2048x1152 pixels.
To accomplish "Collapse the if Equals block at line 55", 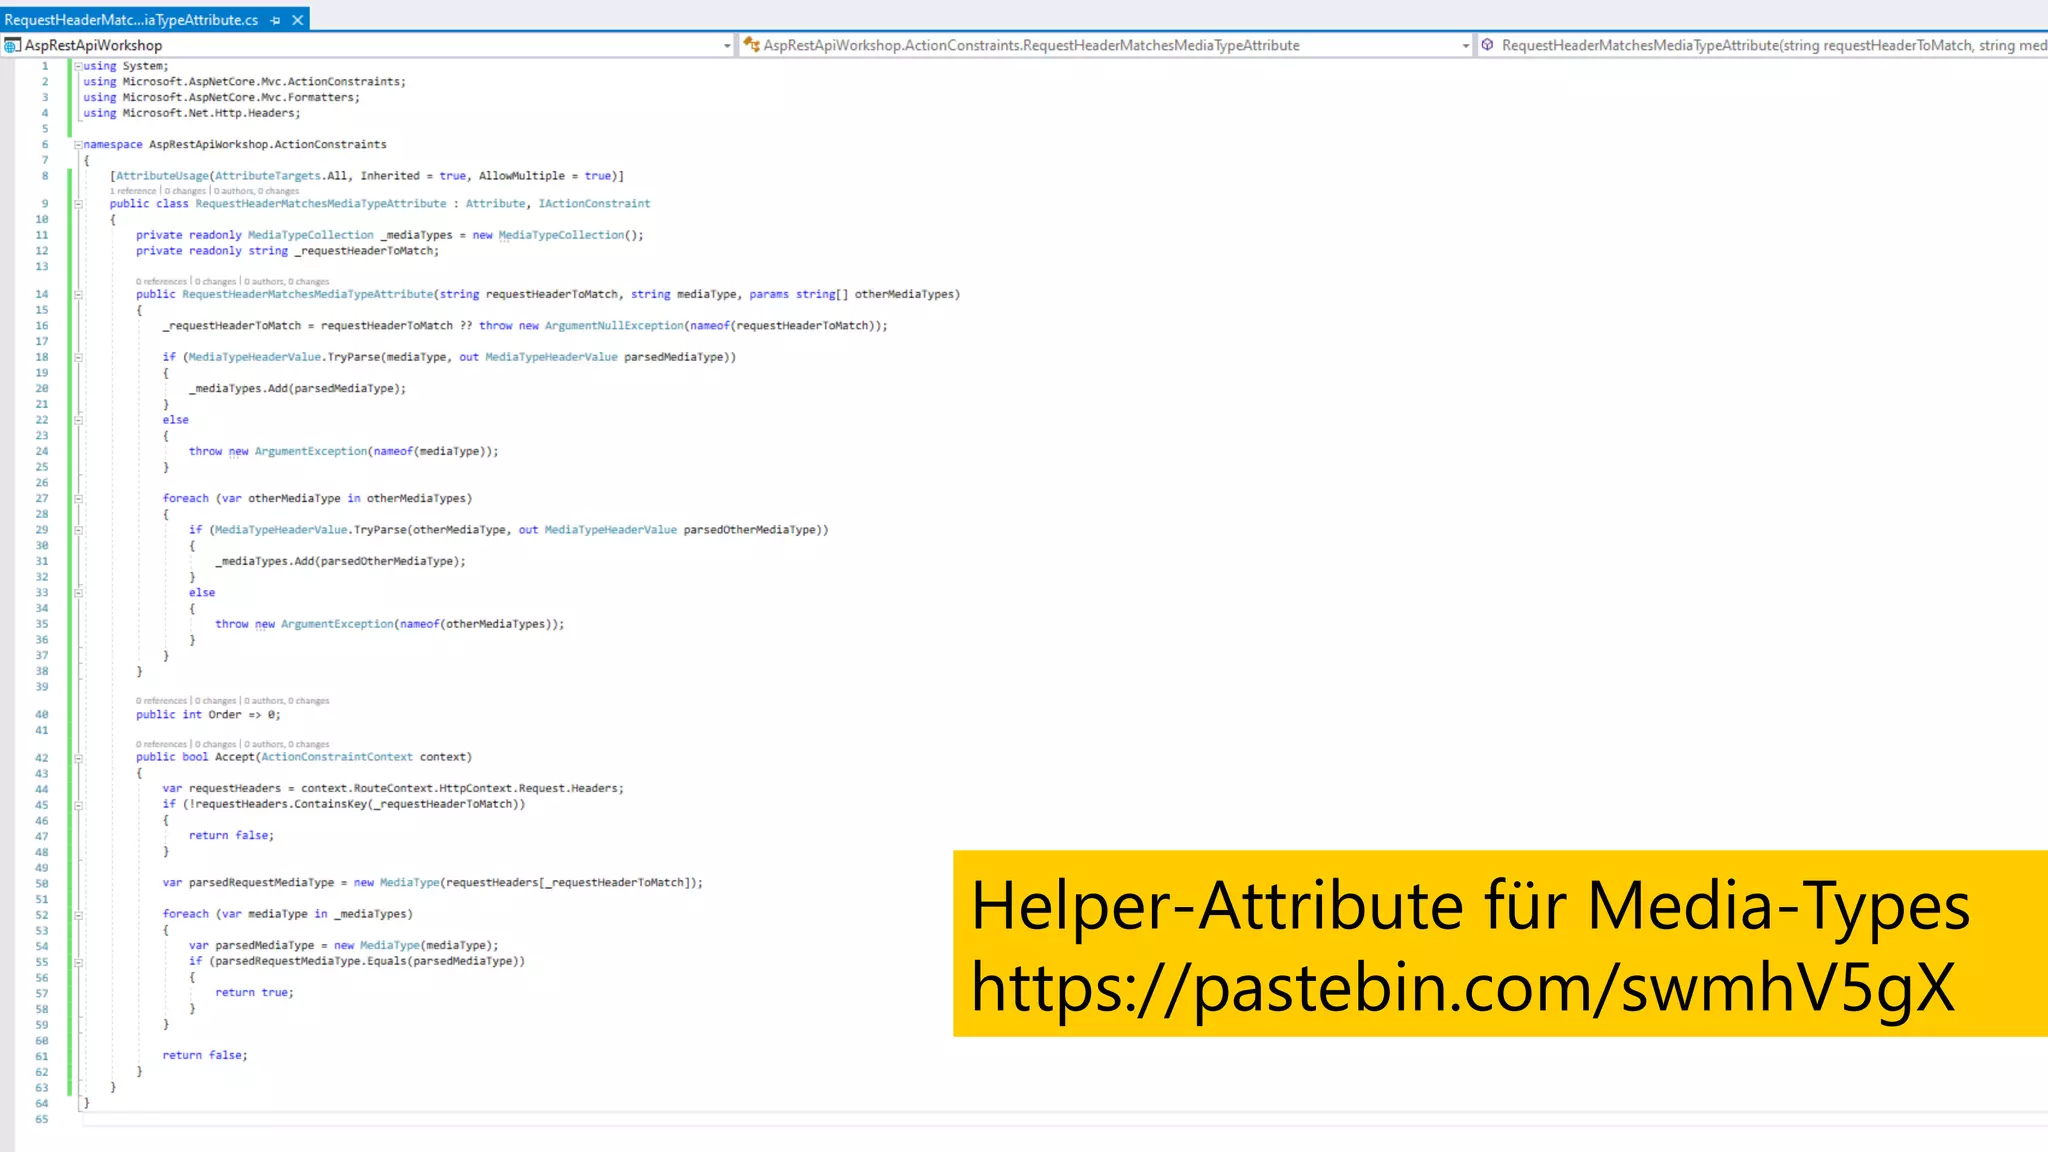I will [78, 962].
